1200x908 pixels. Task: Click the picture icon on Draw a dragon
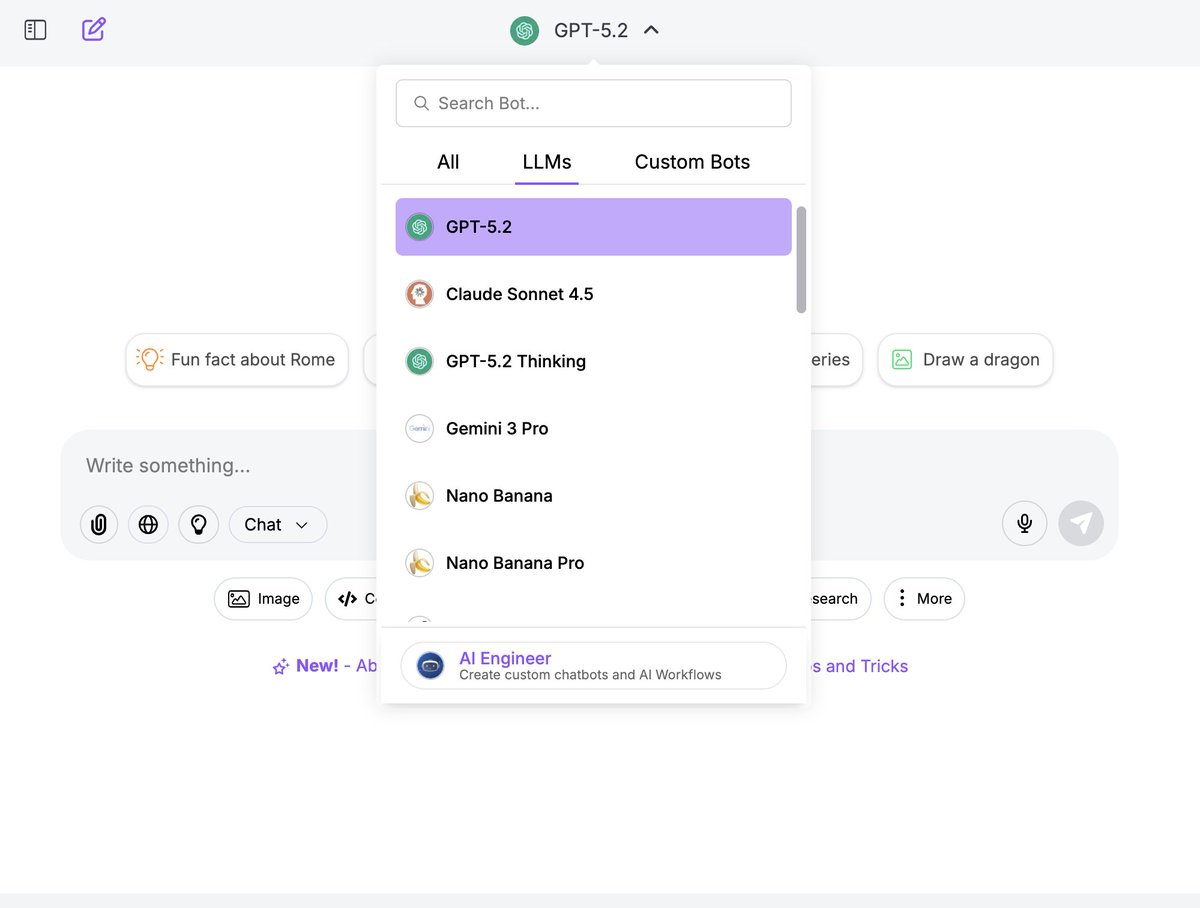coord(902,359)
